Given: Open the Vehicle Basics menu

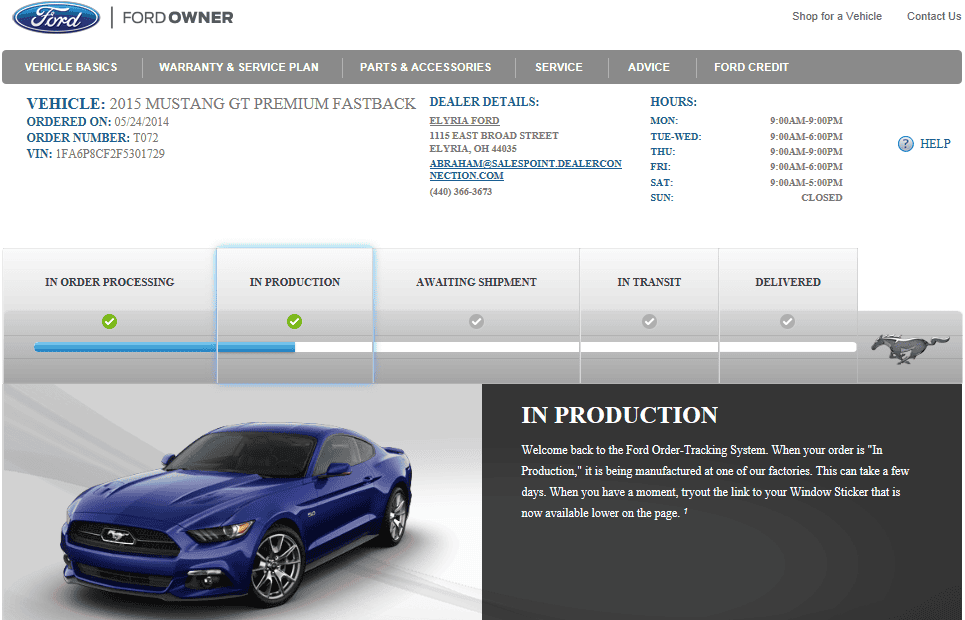Looking at the screenshot, I should coord(71,67).
